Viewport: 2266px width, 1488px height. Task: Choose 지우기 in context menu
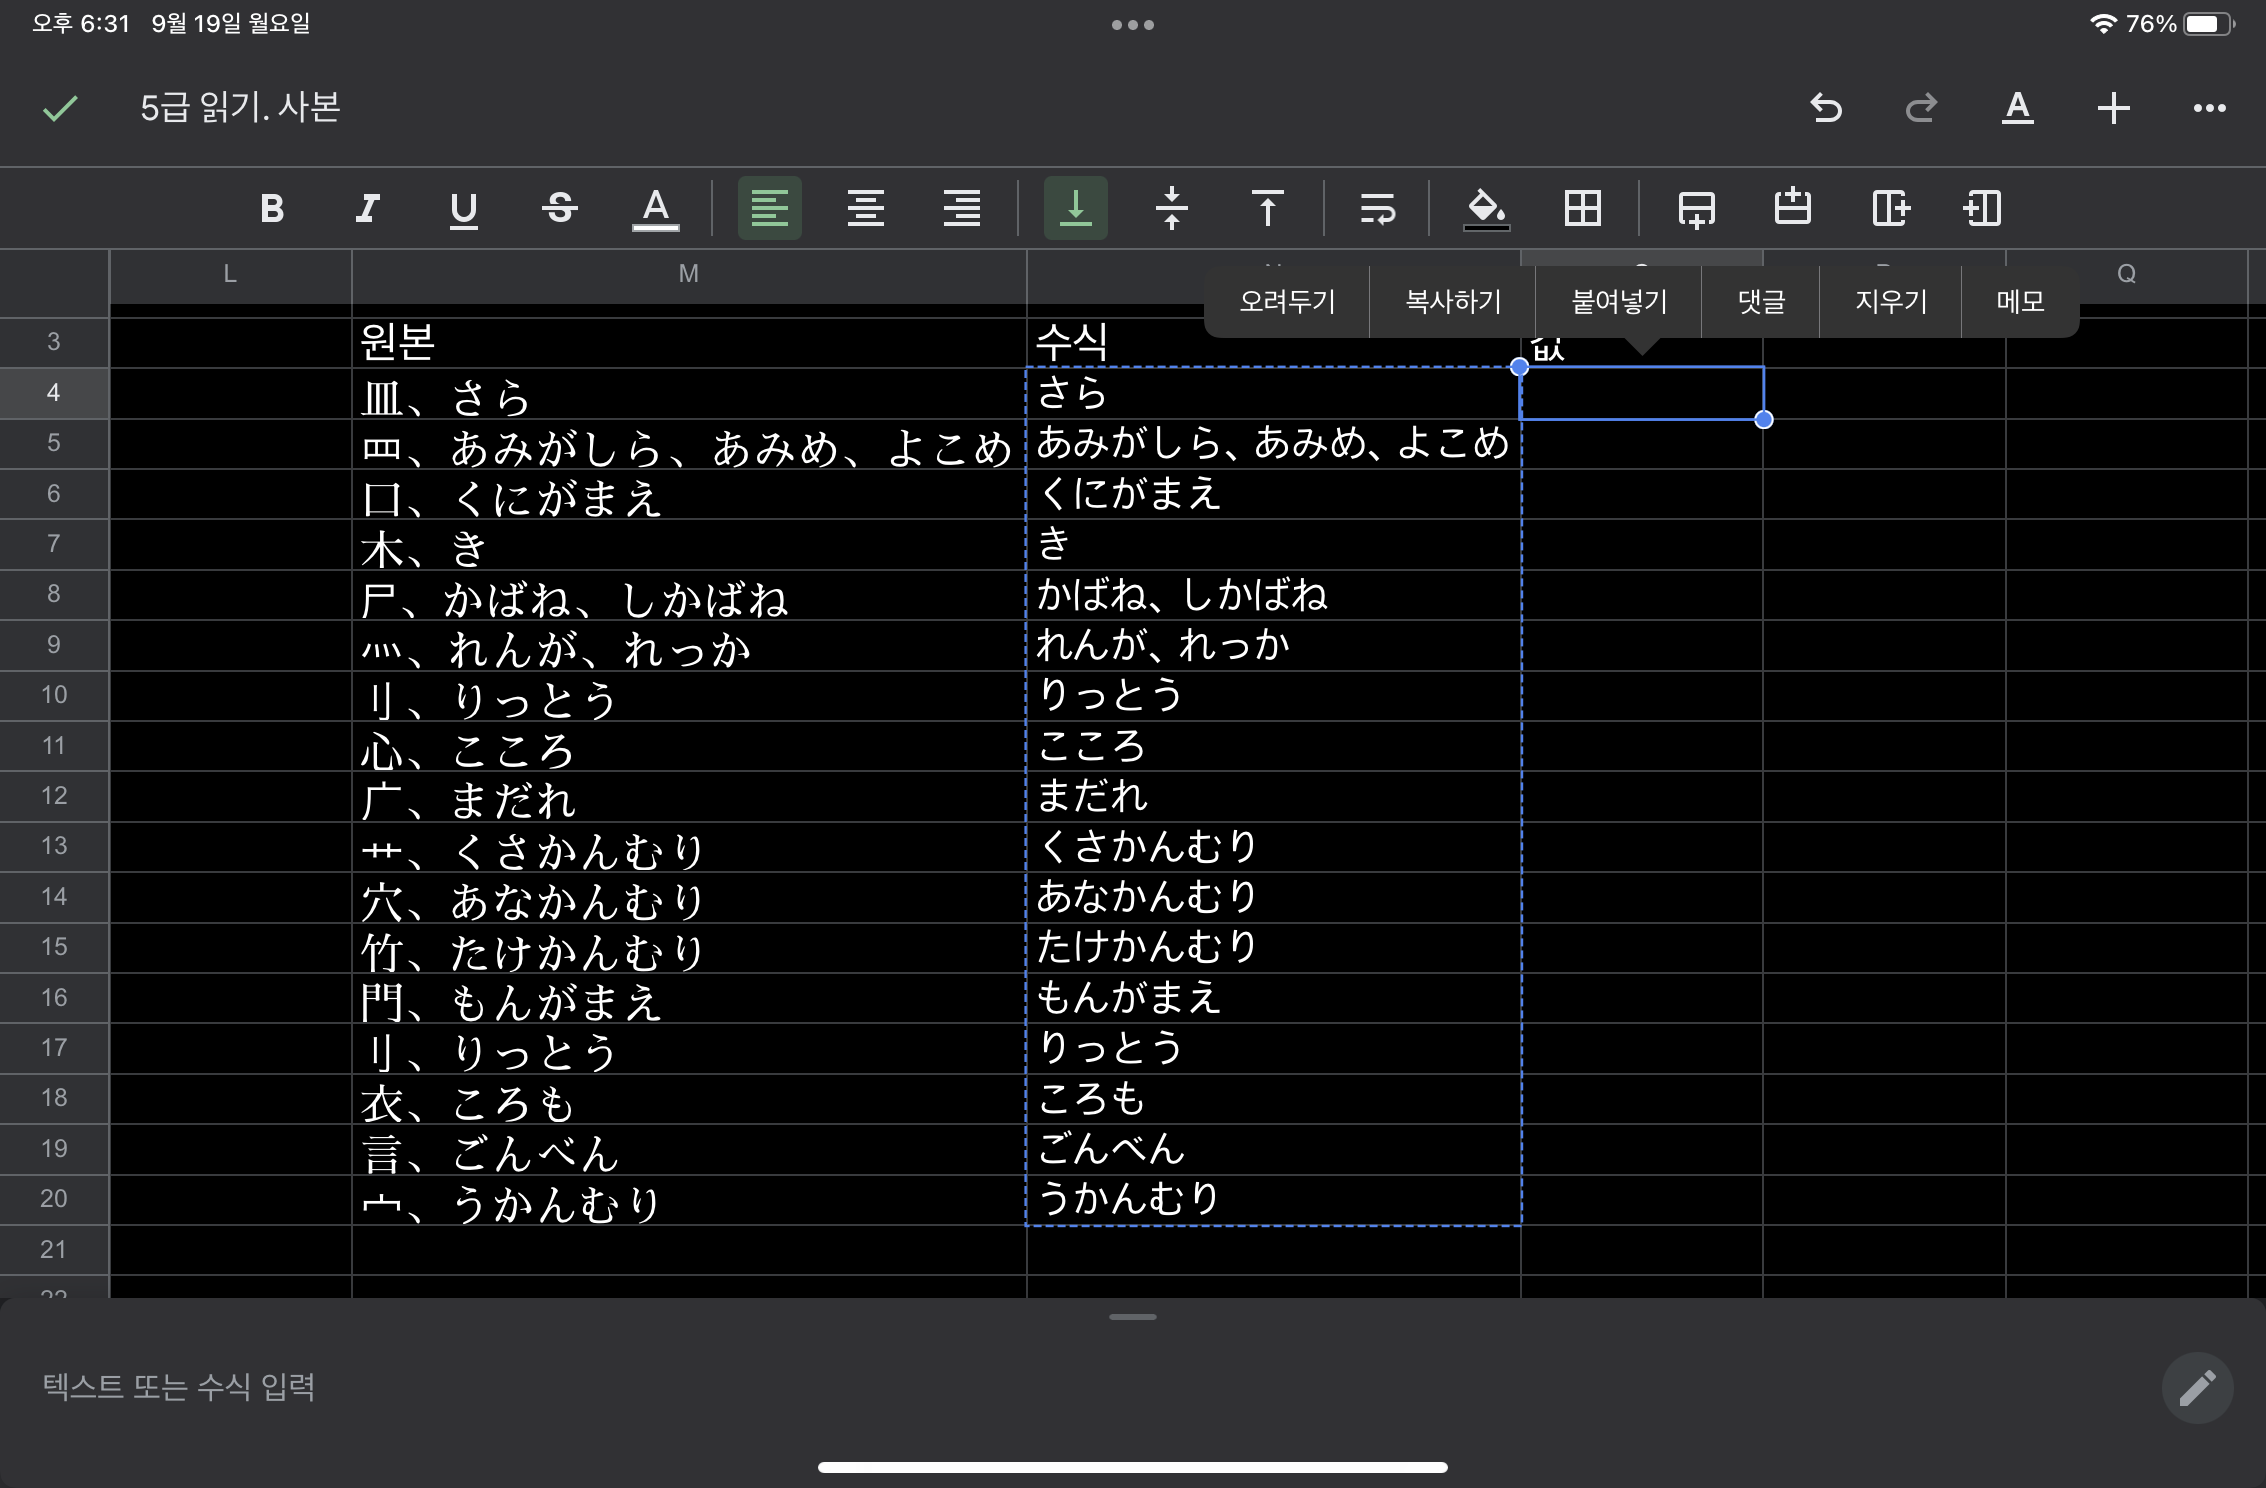coord(1890,301)
